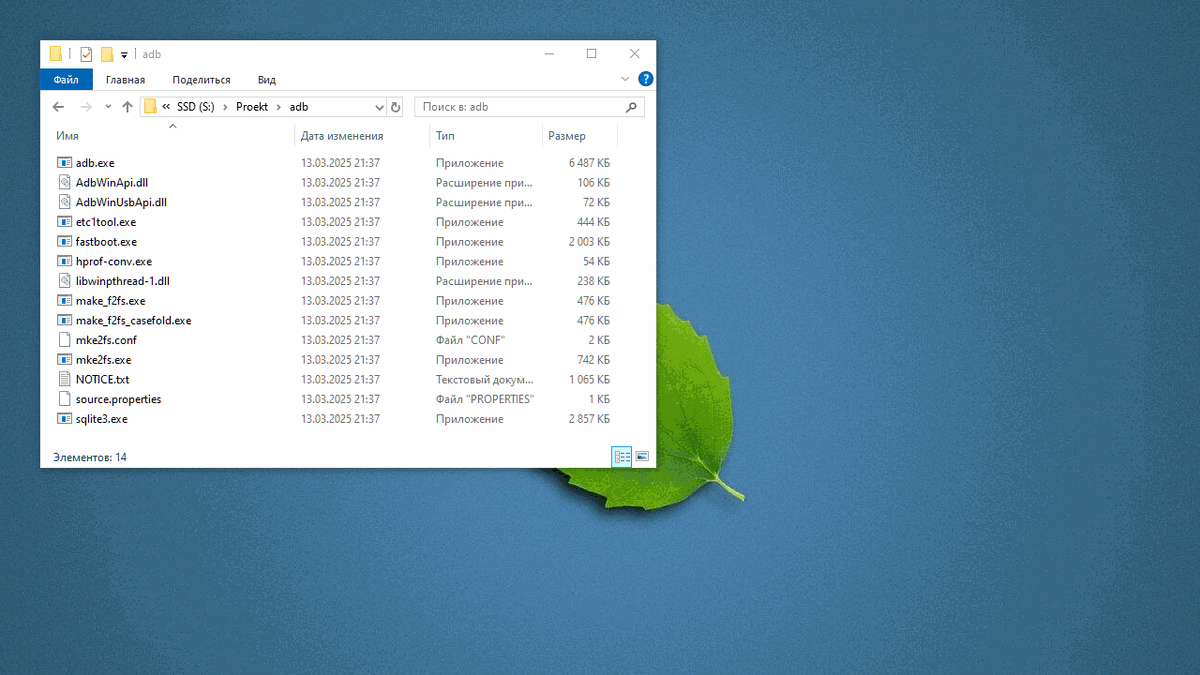Click the search magnifier icon

tap(631, 107)
